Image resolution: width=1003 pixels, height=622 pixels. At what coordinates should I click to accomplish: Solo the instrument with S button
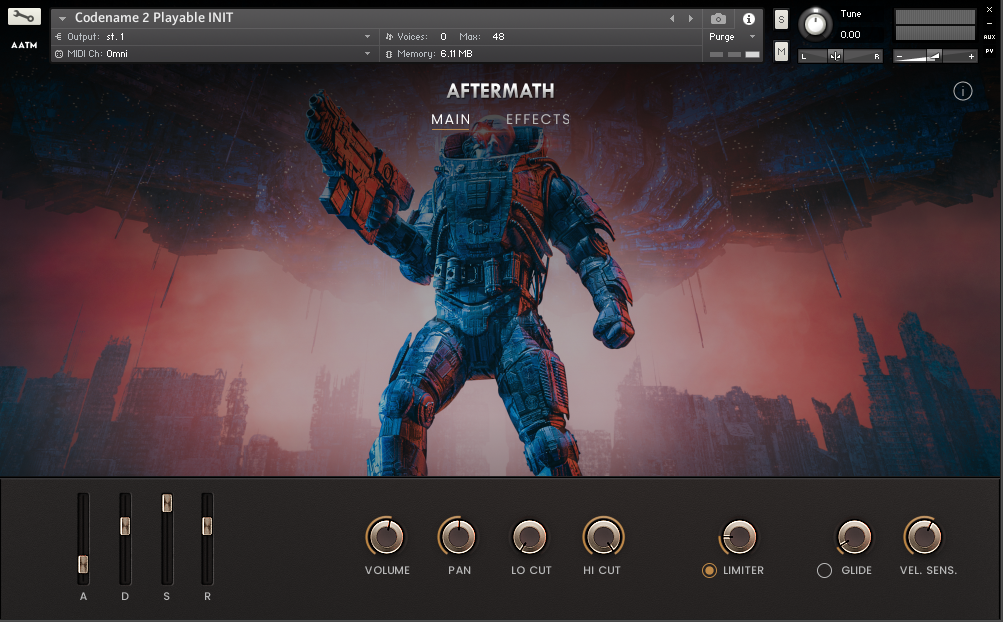tap(781, 21)
